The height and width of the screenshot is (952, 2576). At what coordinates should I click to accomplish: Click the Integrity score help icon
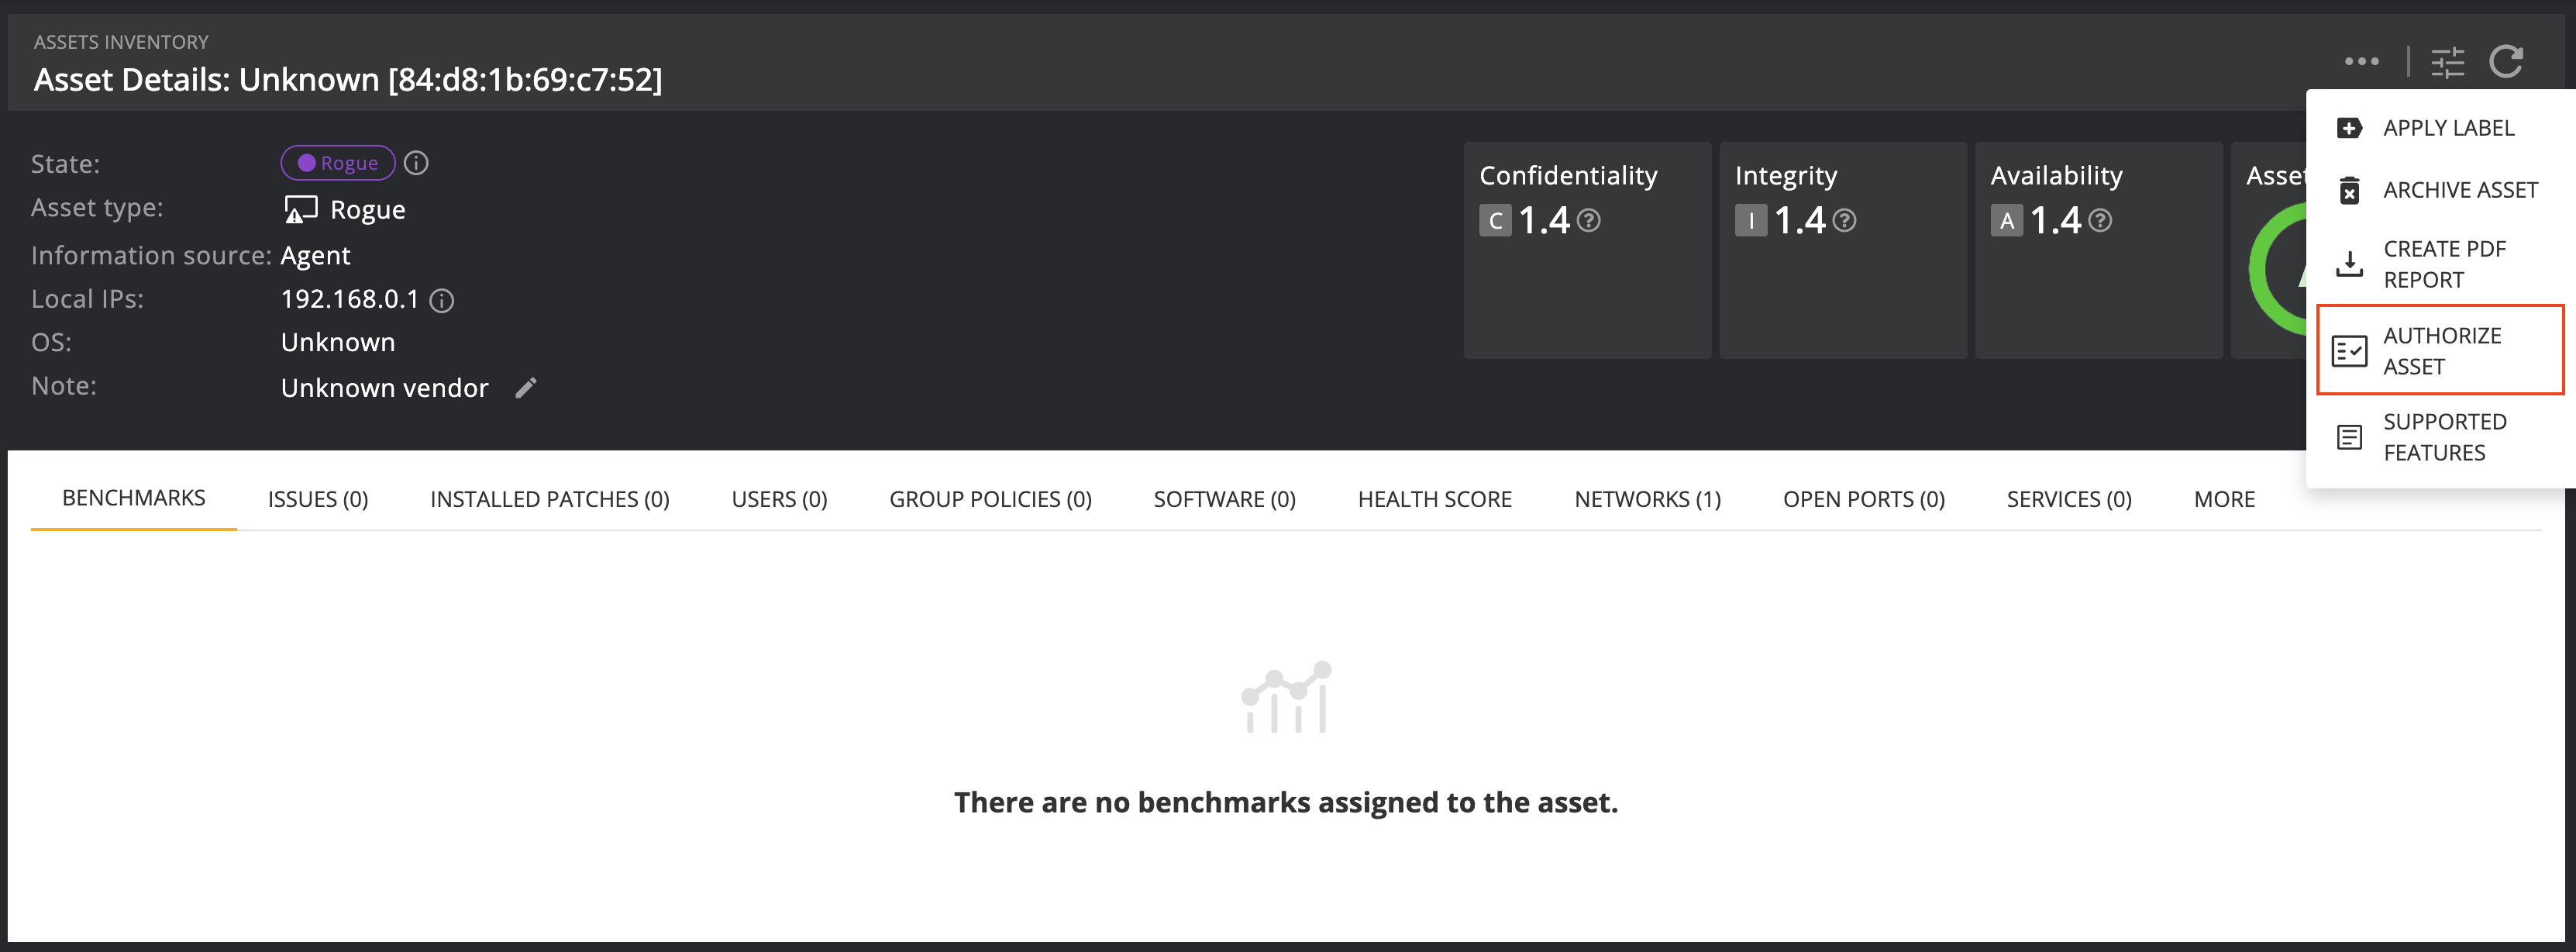1845,220
